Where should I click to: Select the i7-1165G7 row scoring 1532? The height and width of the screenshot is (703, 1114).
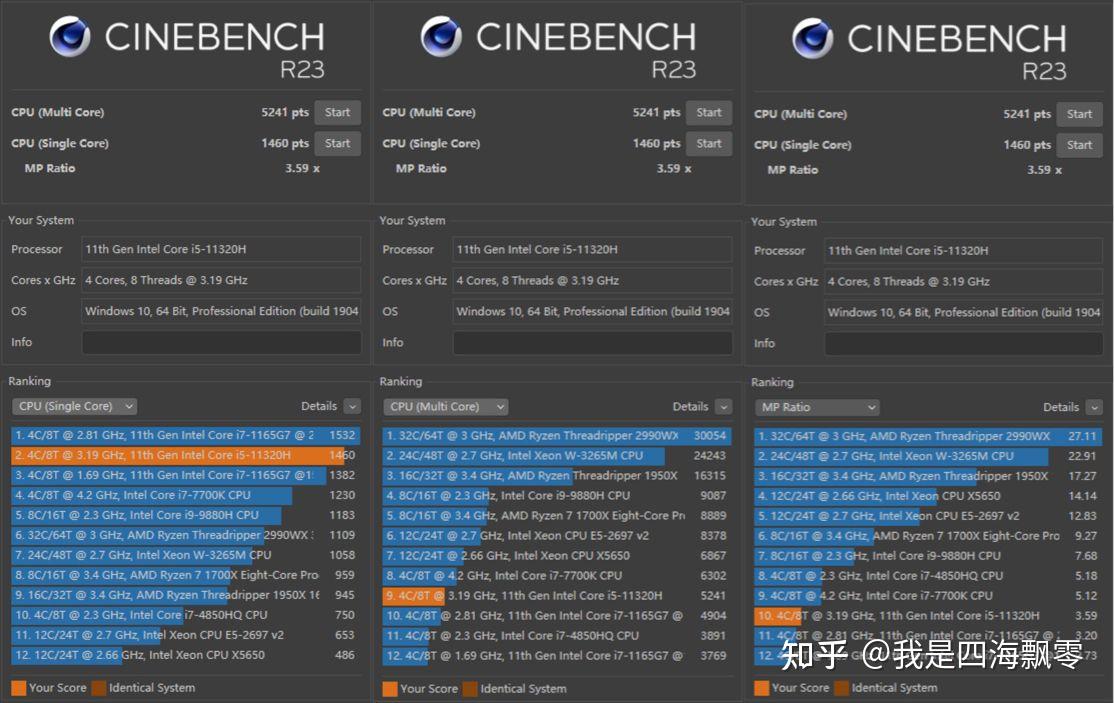tap(185, 435)
